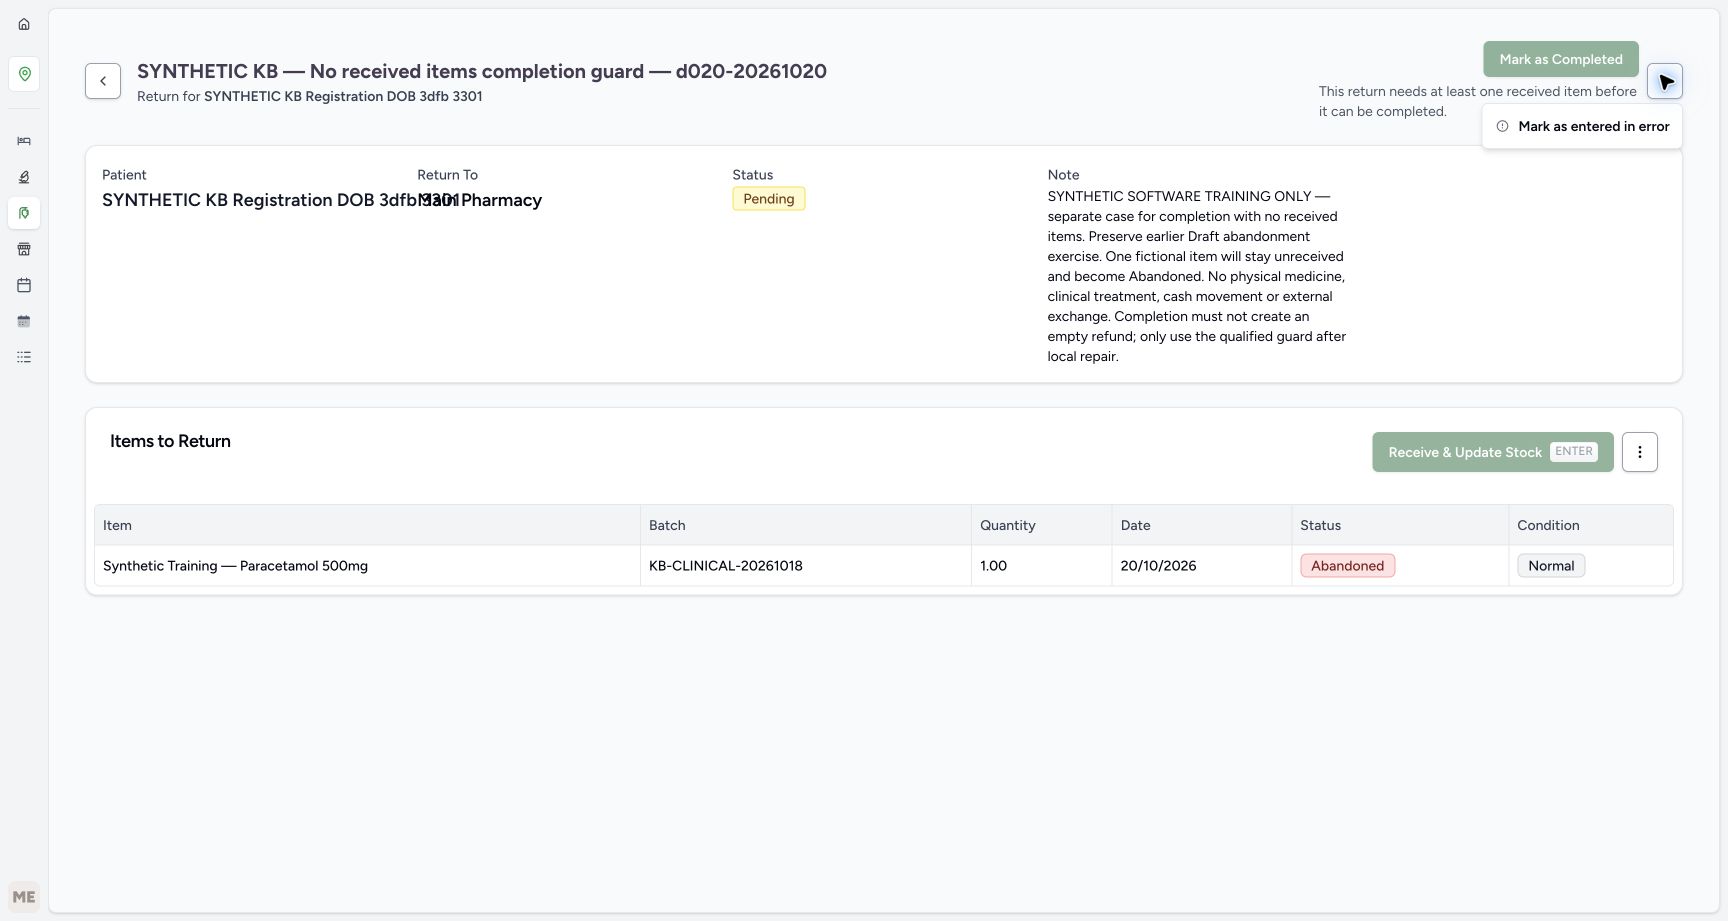Open the outlined calendar icon in sidebar
The image size is (1728, 921).
pos(24,285)
